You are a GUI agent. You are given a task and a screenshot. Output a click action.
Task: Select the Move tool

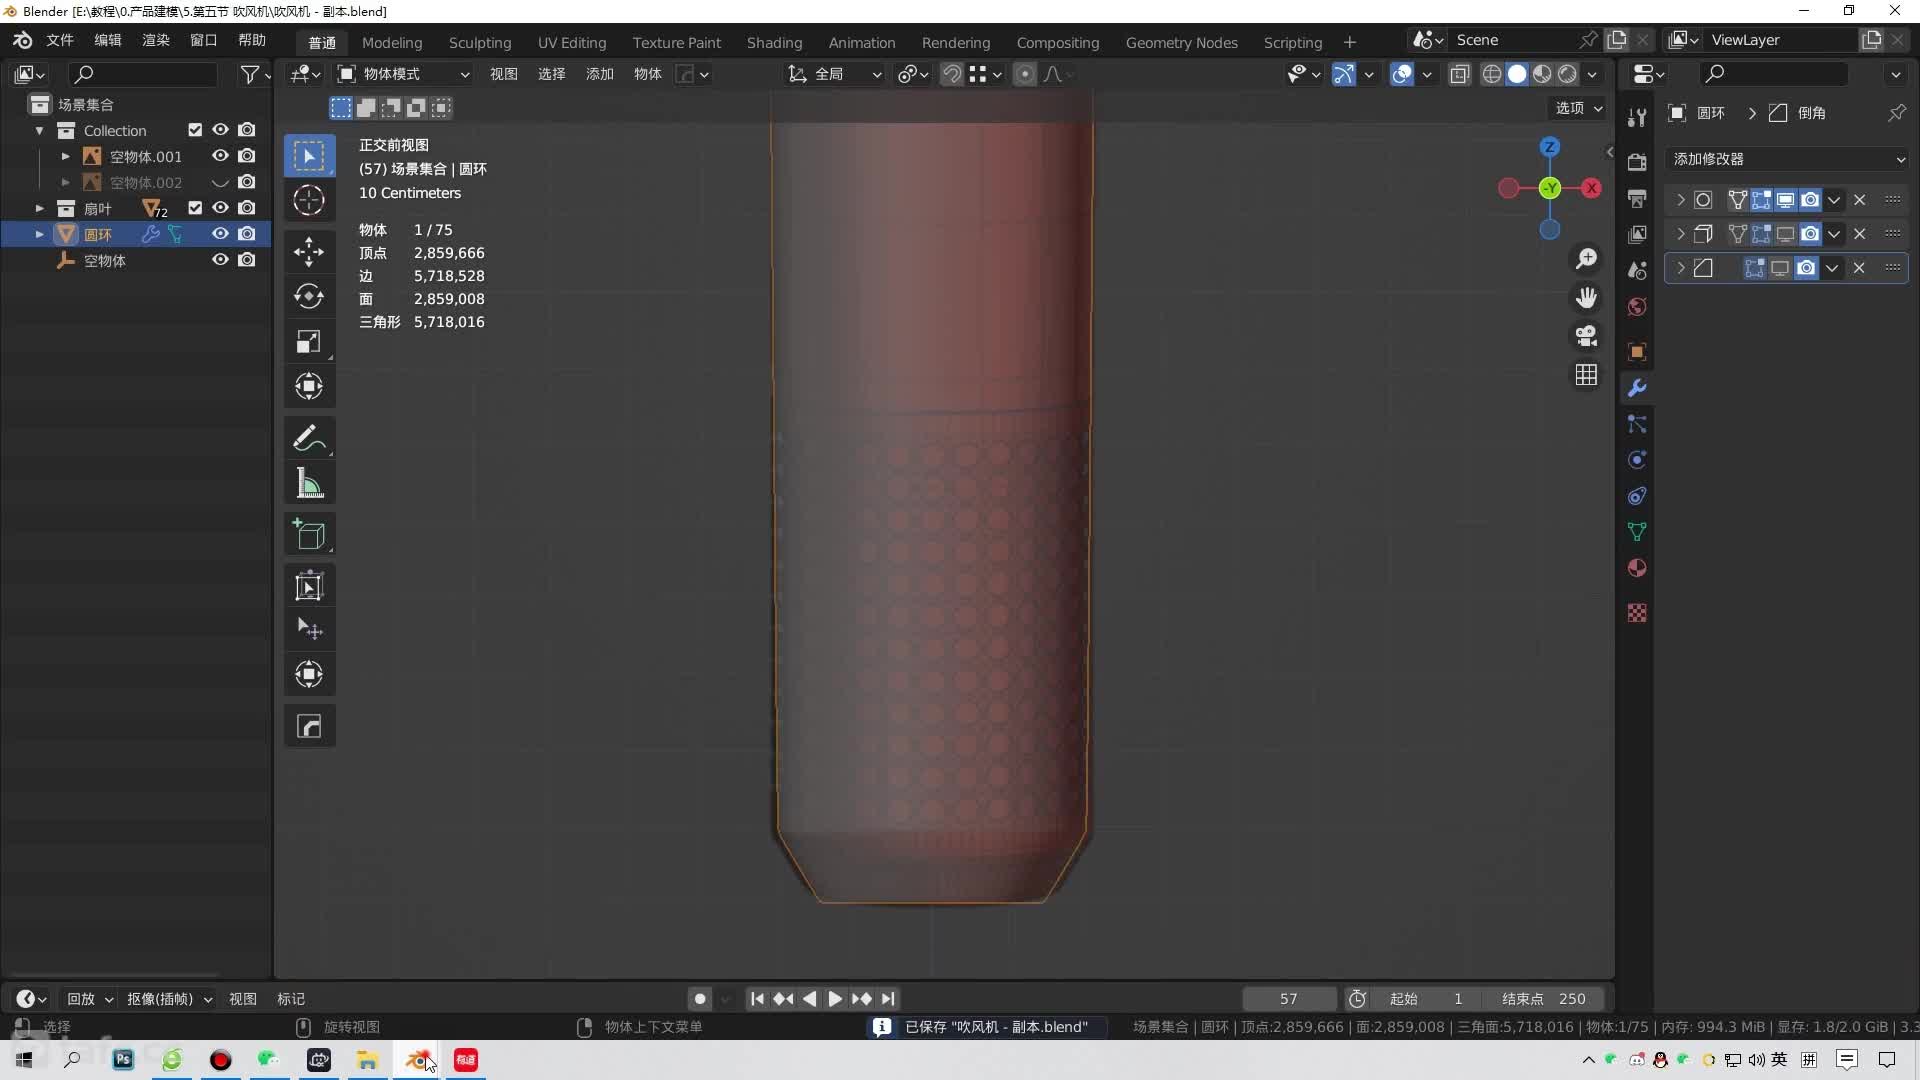pos(309,251)
